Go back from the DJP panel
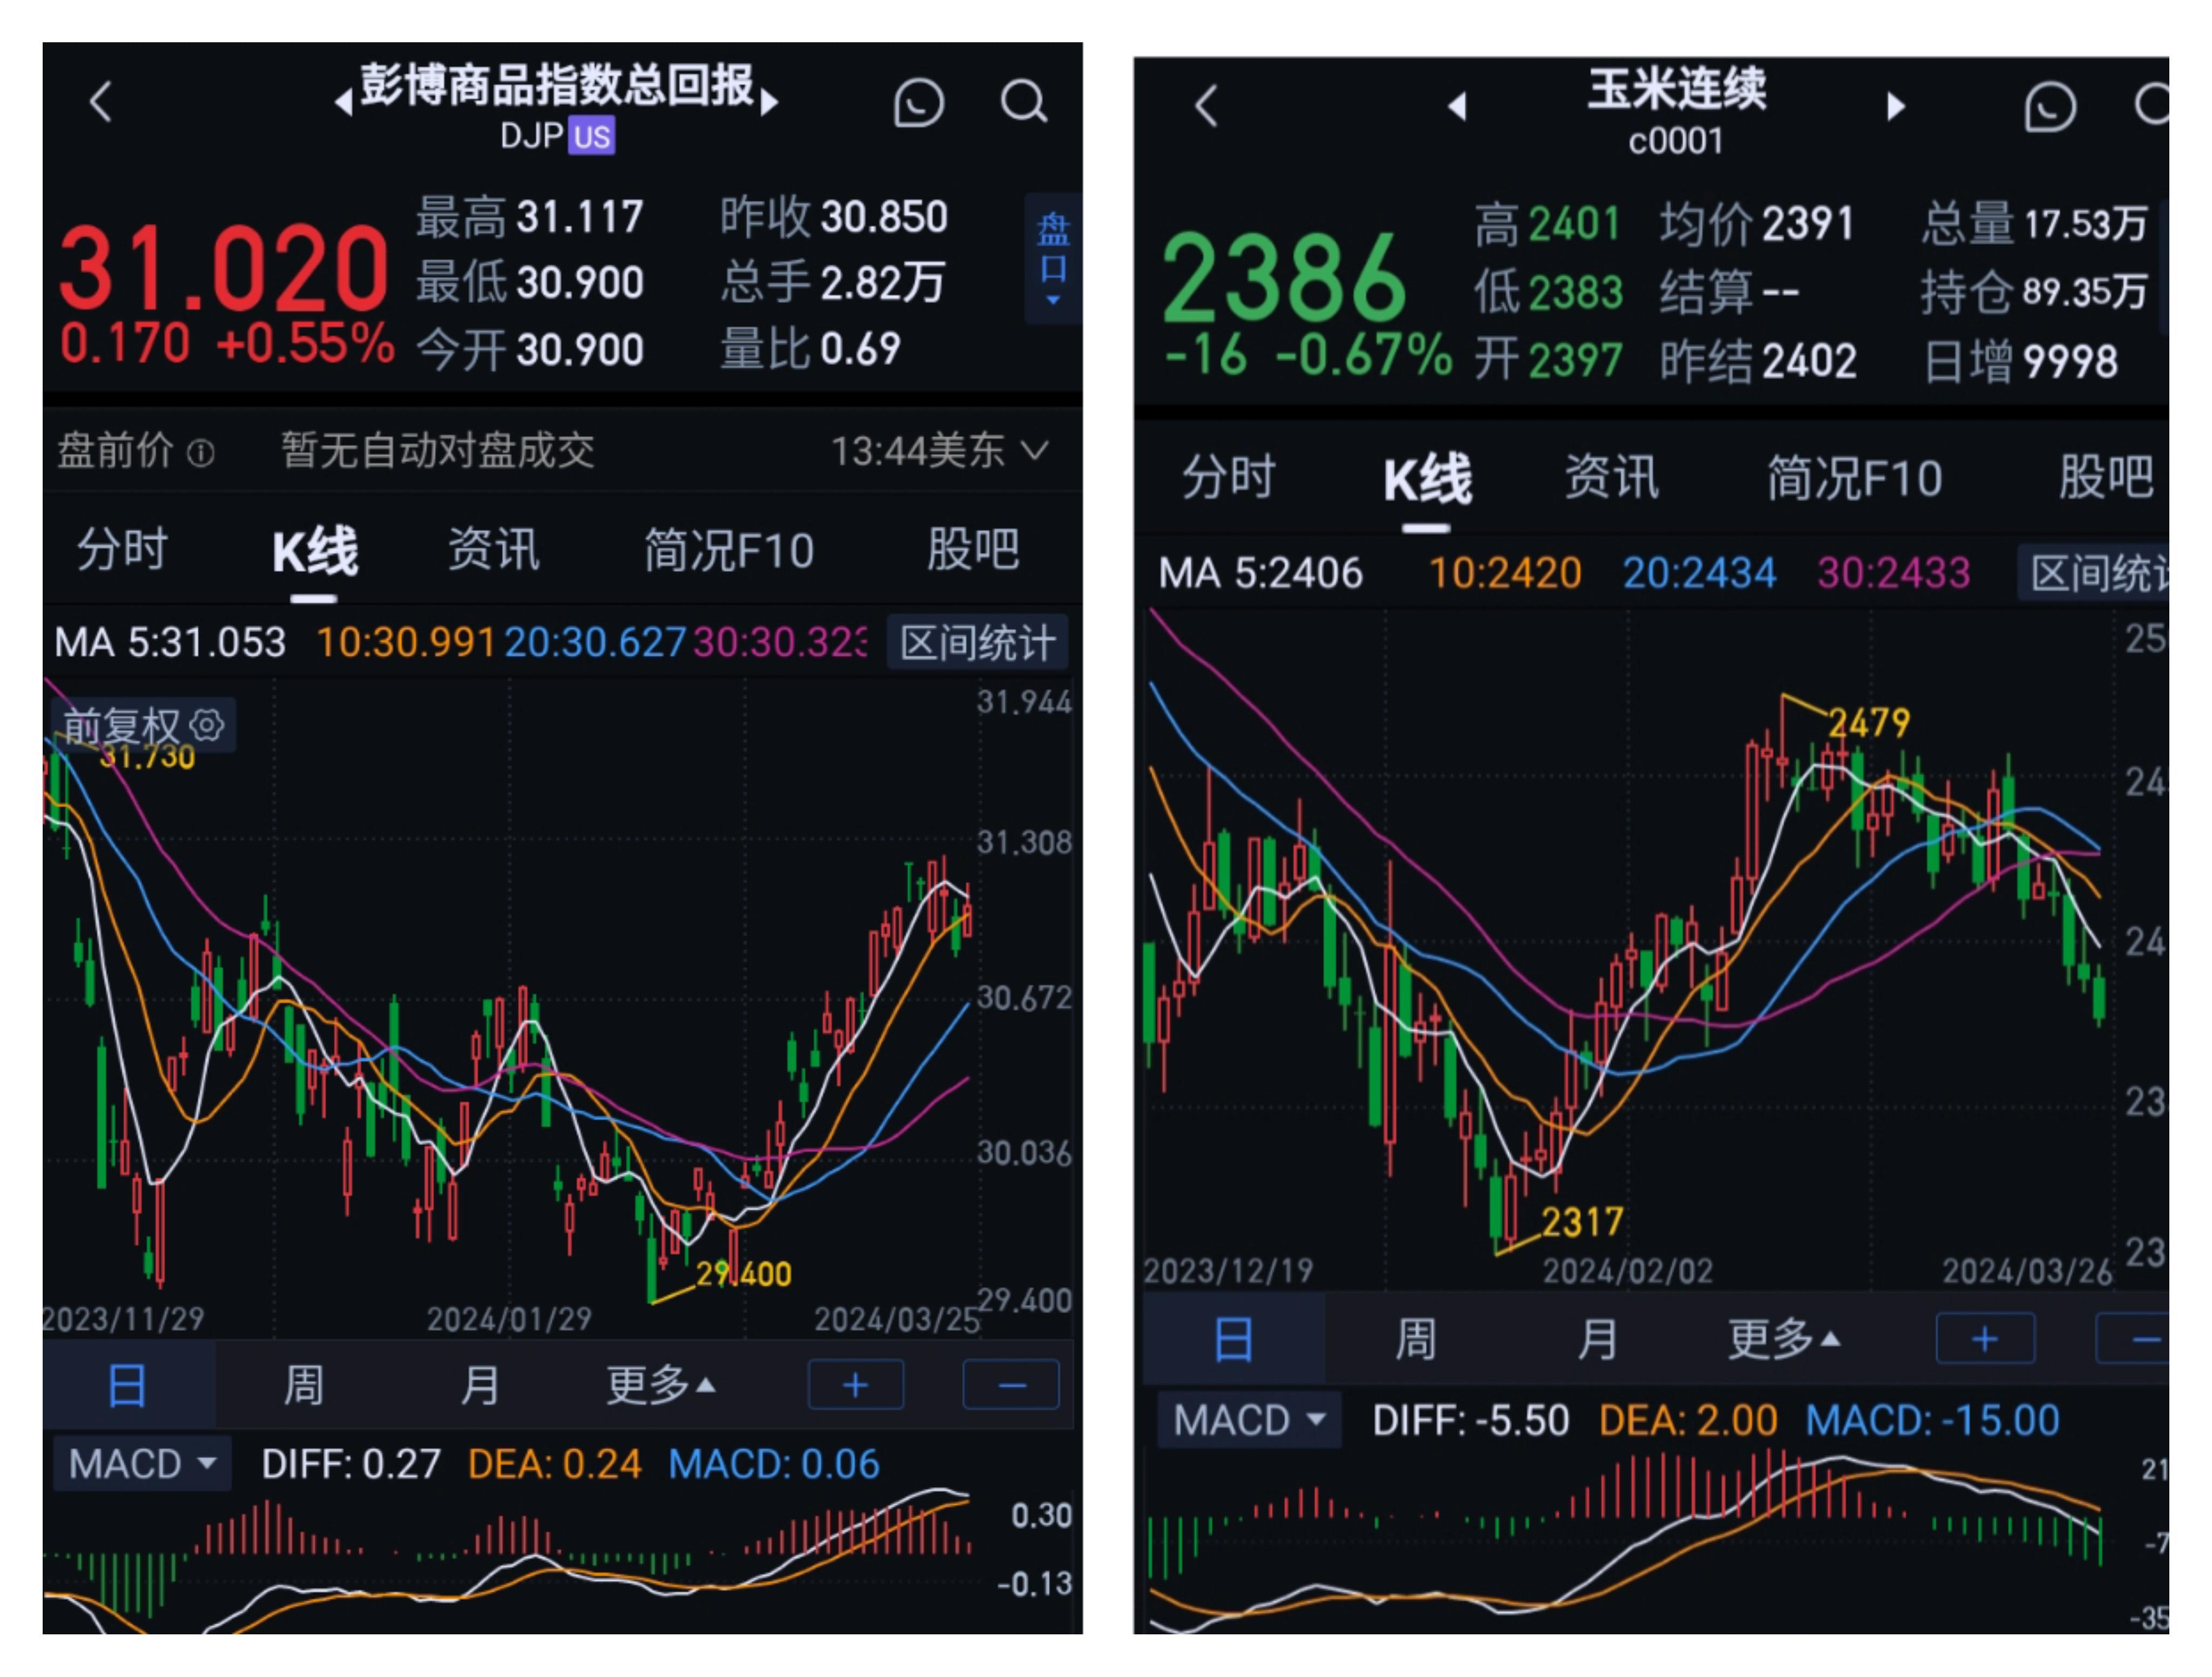2212x1677 pixels. coord(100,101)
